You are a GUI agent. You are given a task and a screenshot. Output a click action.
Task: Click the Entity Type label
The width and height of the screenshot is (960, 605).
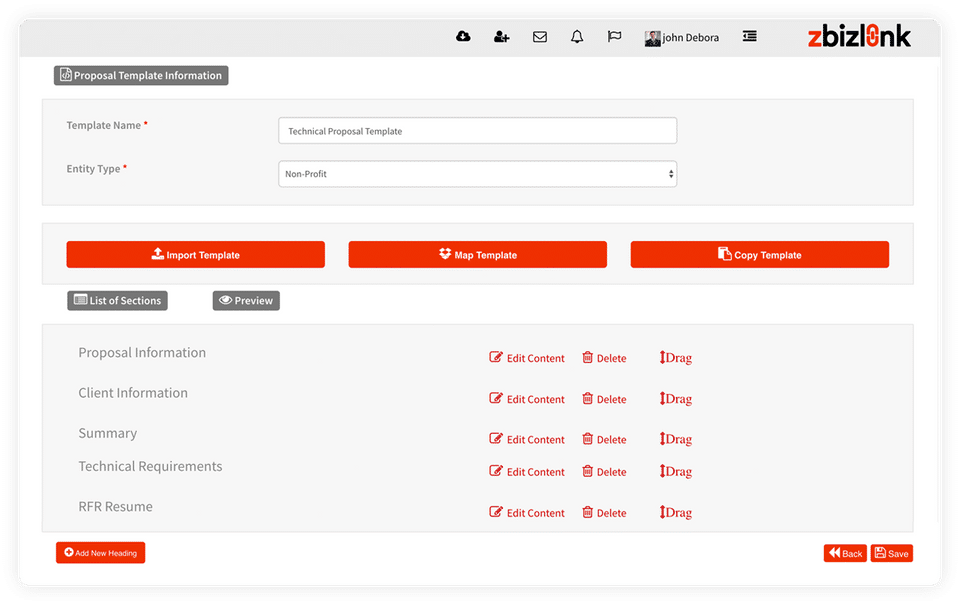[93, 169]
